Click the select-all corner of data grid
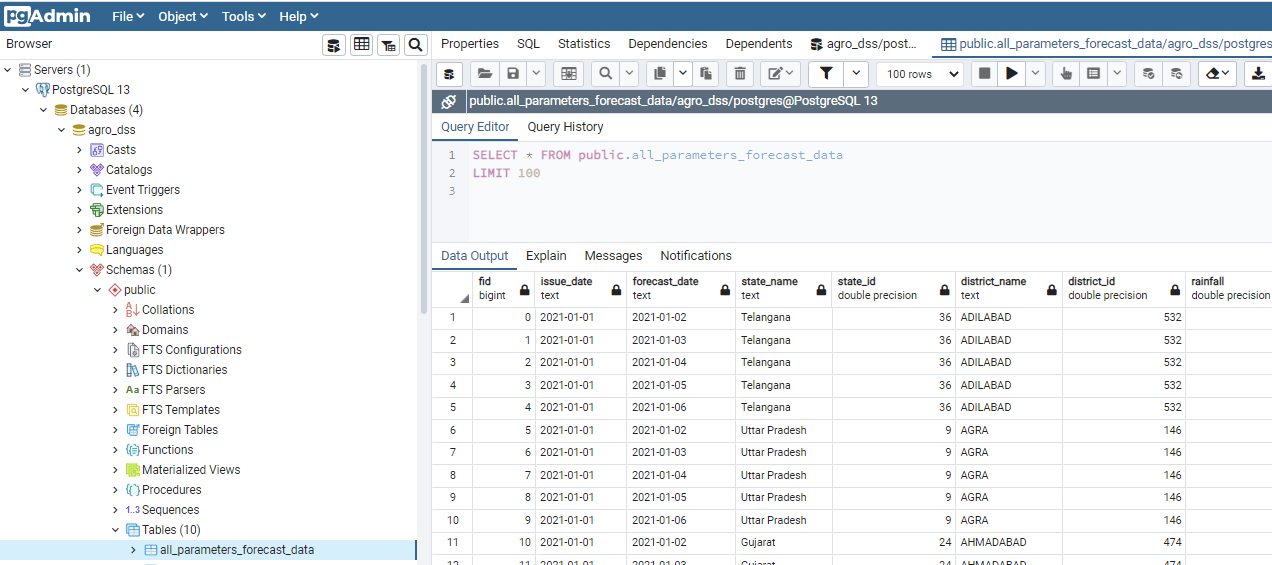The height and width of the screenshot is (565, 1272). [x=452, y=289]
